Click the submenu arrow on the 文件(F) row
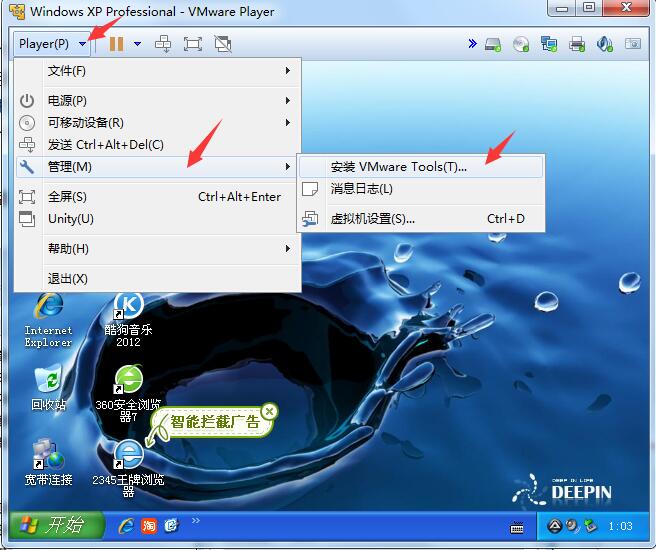Screen dimensions: 656x550 [287, 71]
